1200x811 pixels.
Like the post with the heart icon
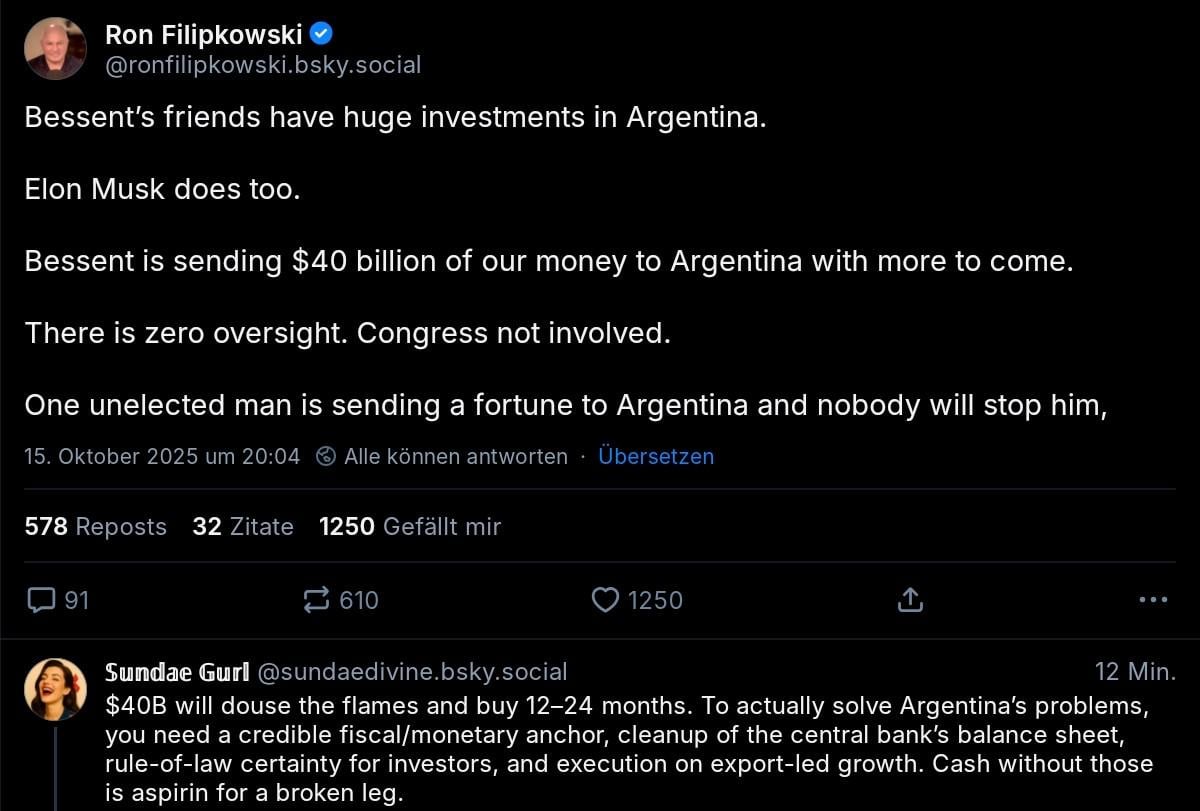pos(605,600)
